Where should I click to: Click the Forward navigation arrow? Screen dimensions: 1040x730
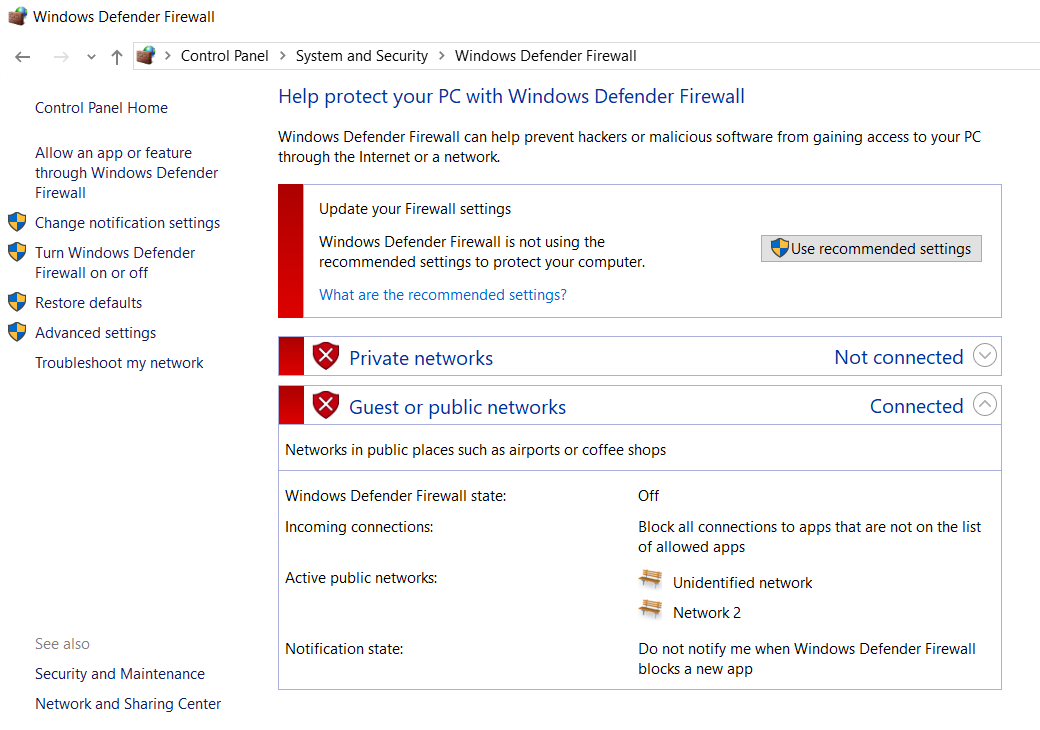pyautogui.click(x=61, y=57)
